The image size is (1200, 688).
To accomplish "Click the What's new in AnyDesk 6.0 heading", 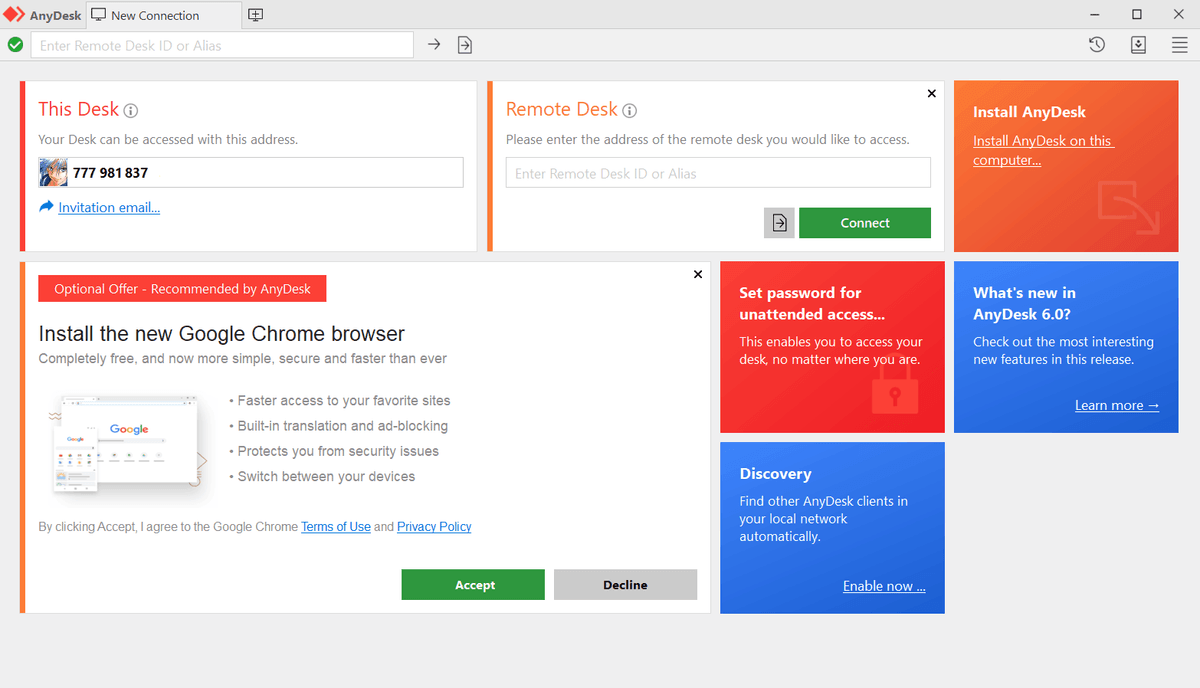I will 1024,303.
